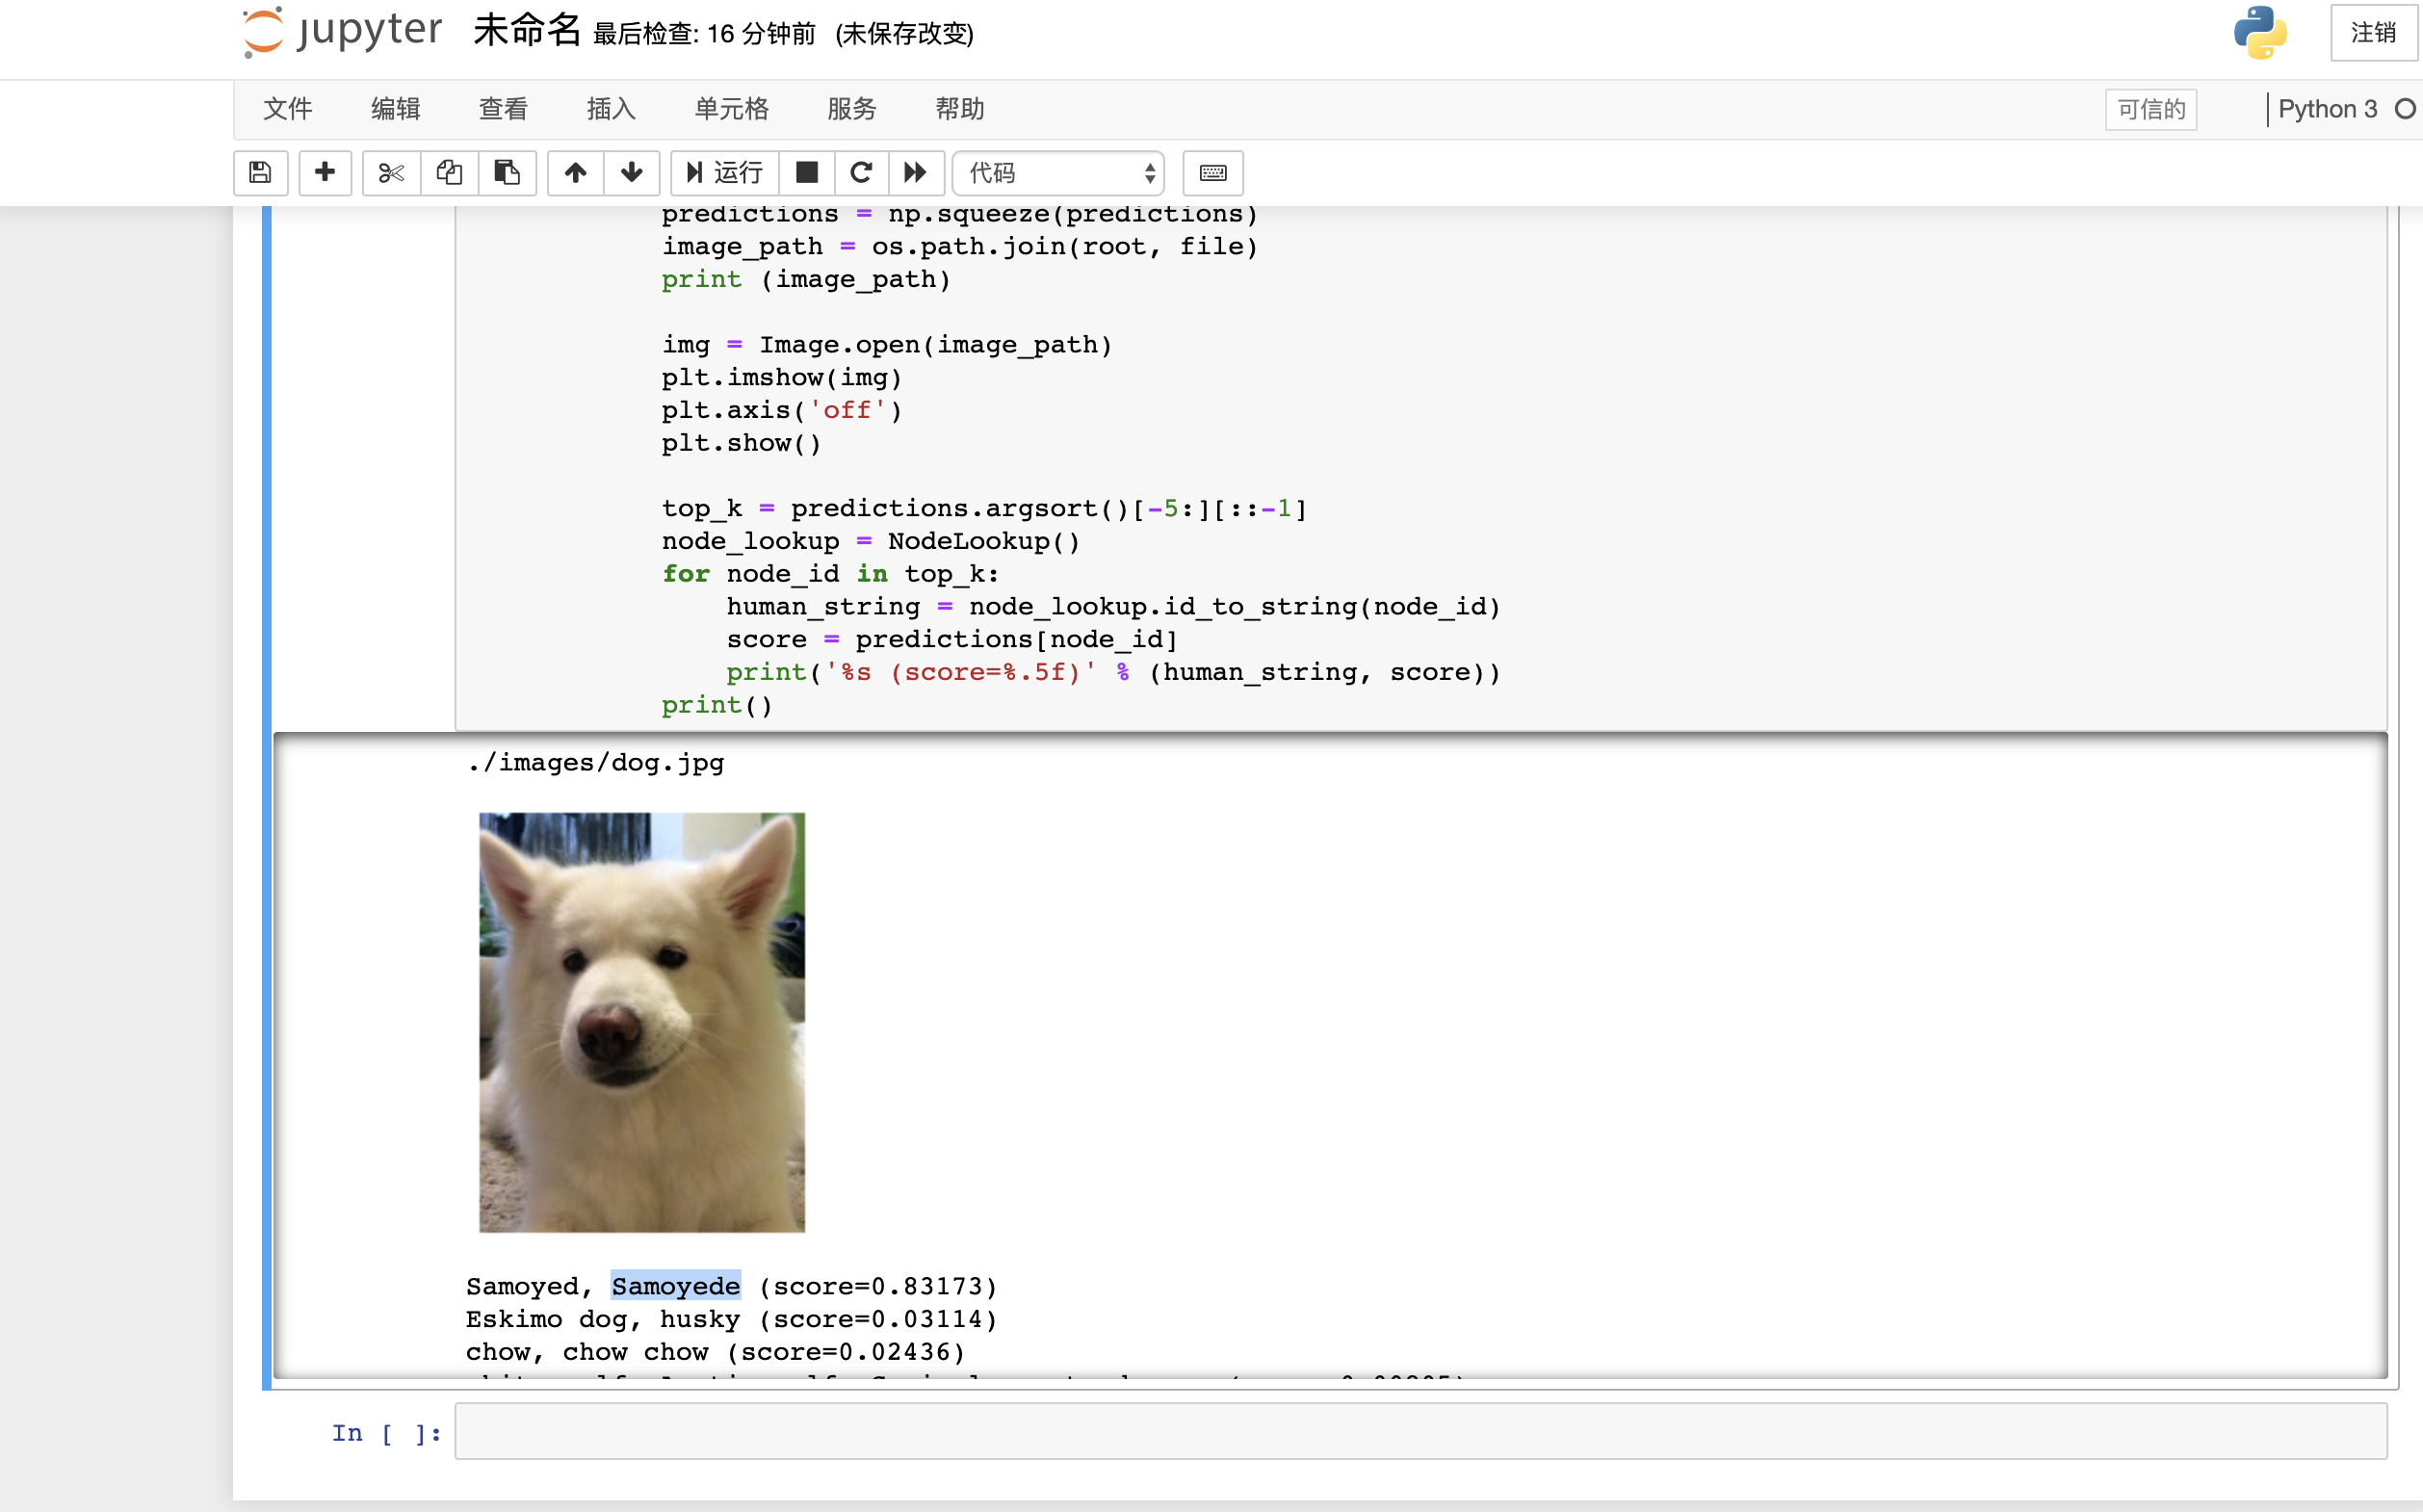Move selected cell up arrow

[575, 172]
